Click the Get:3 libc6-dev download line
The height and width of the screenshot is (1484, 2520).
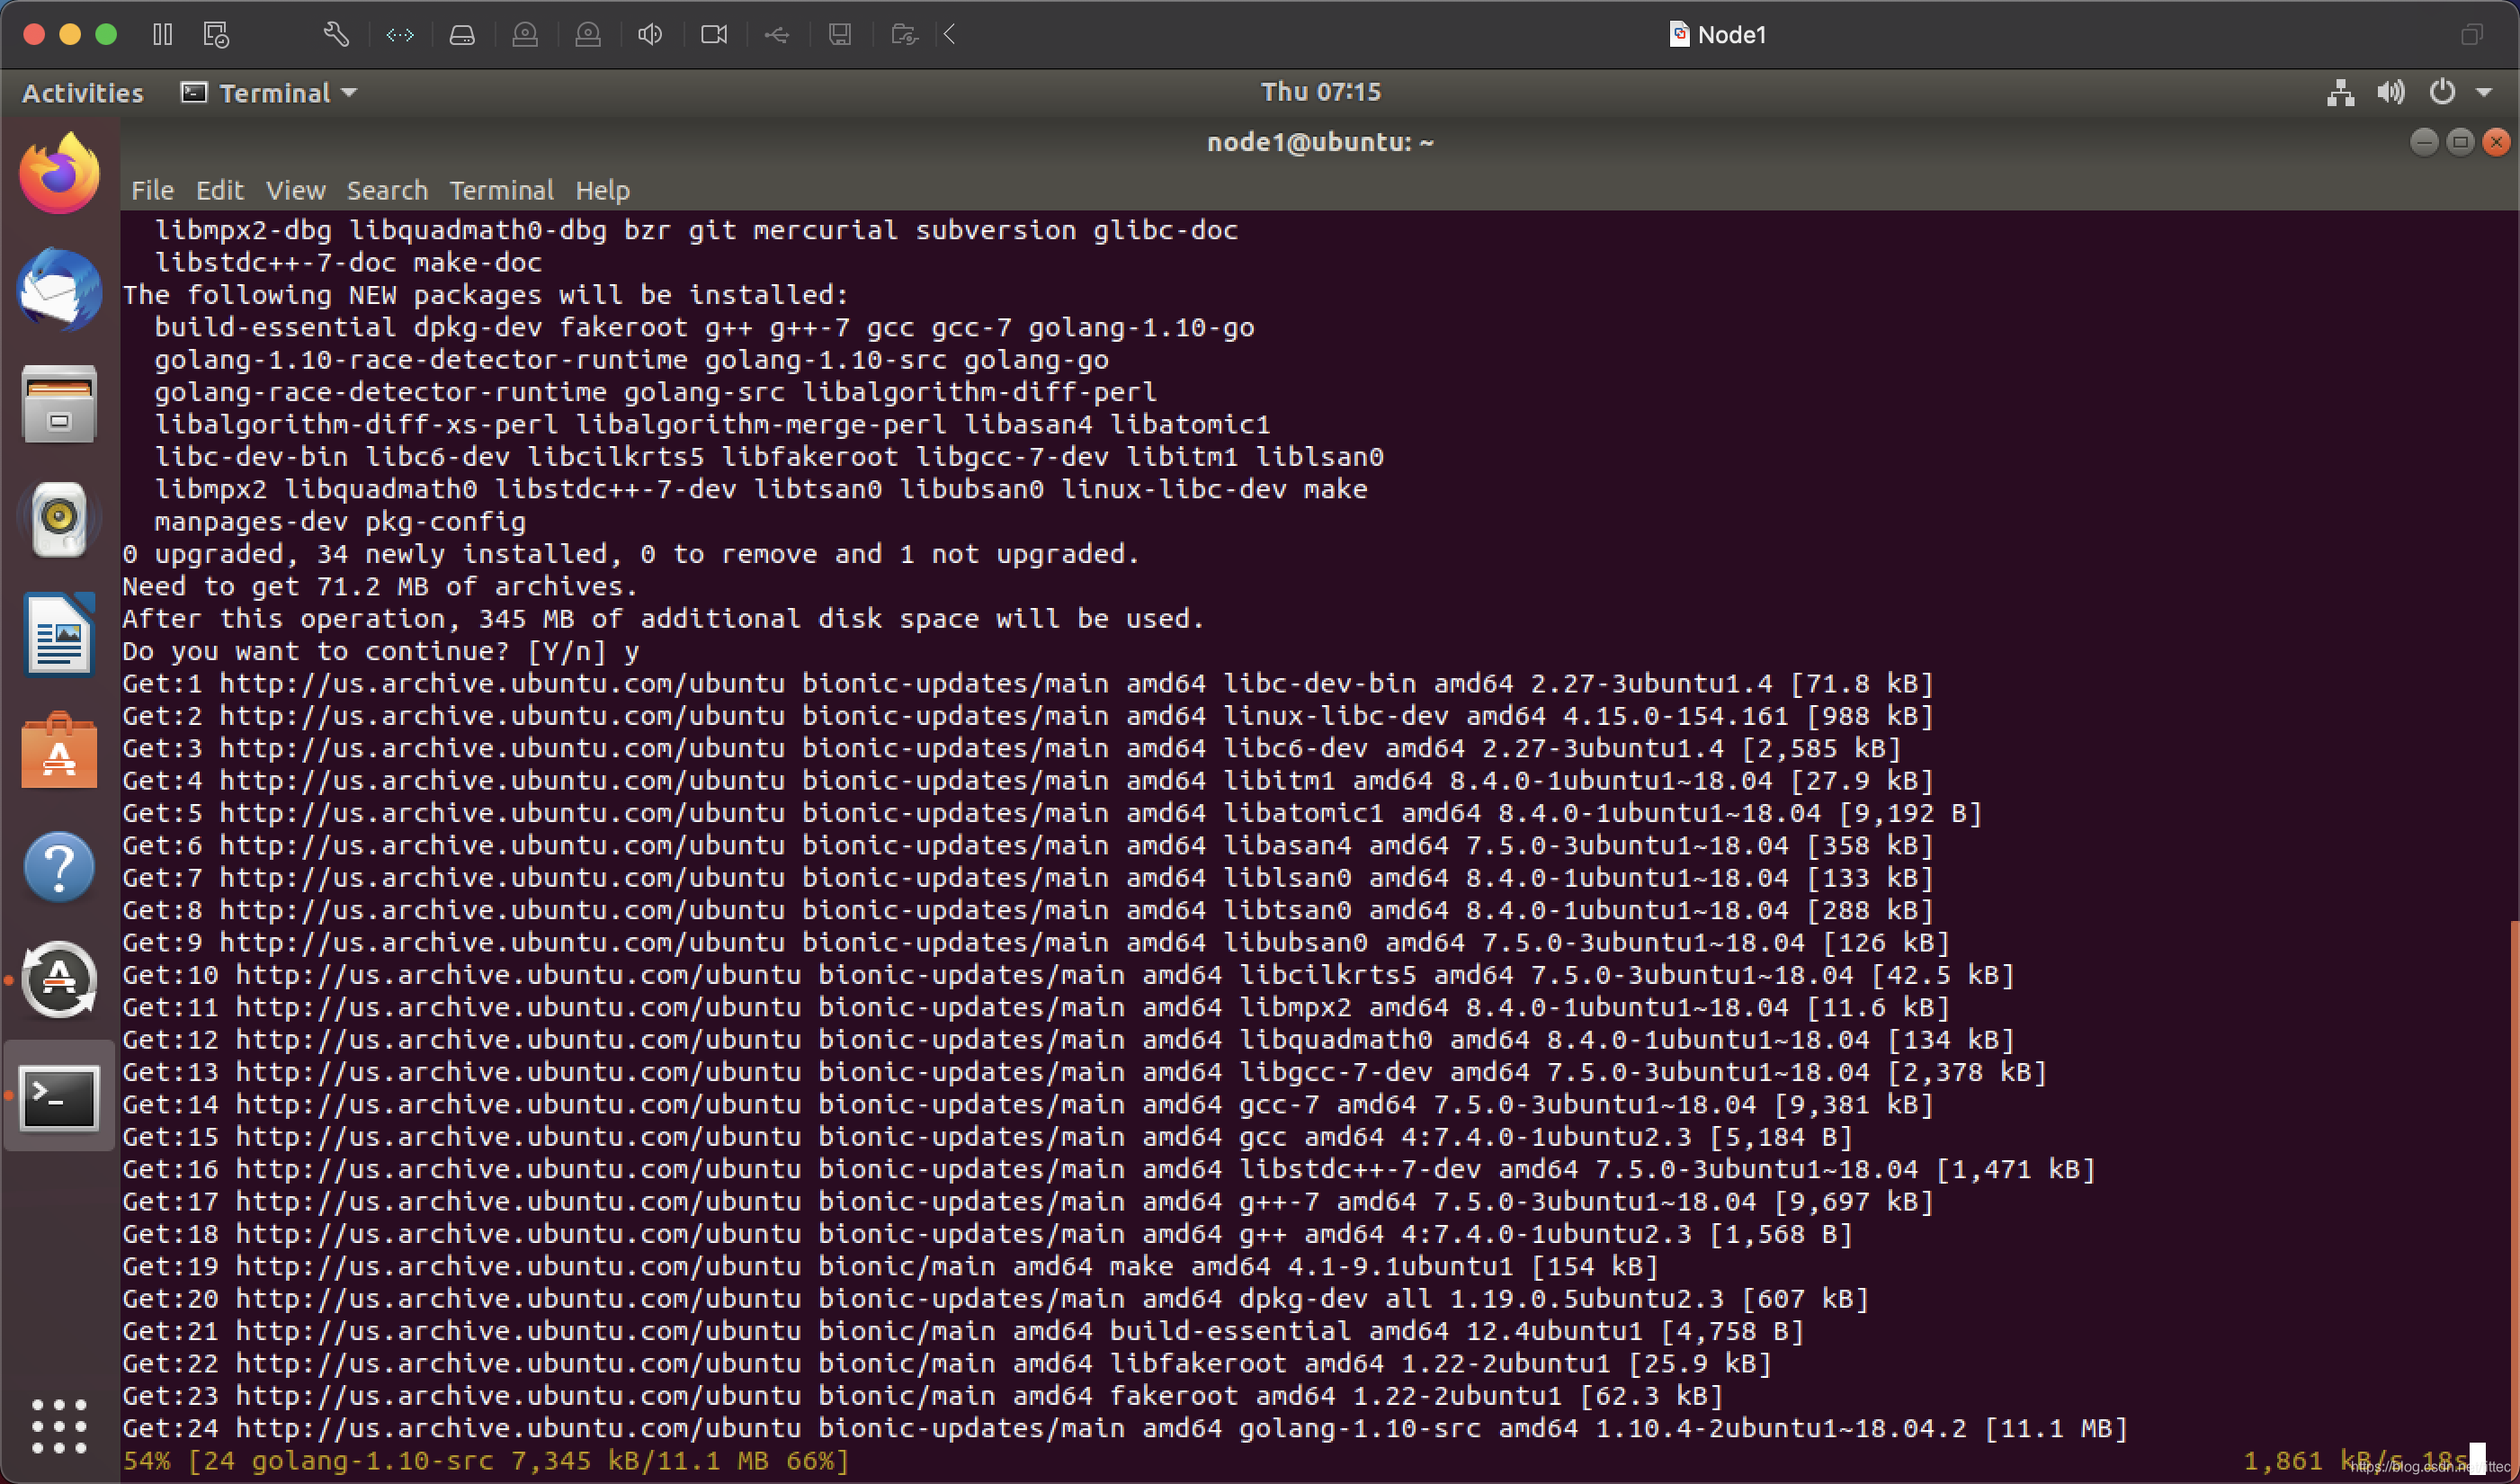click(x=1012, y=749)
